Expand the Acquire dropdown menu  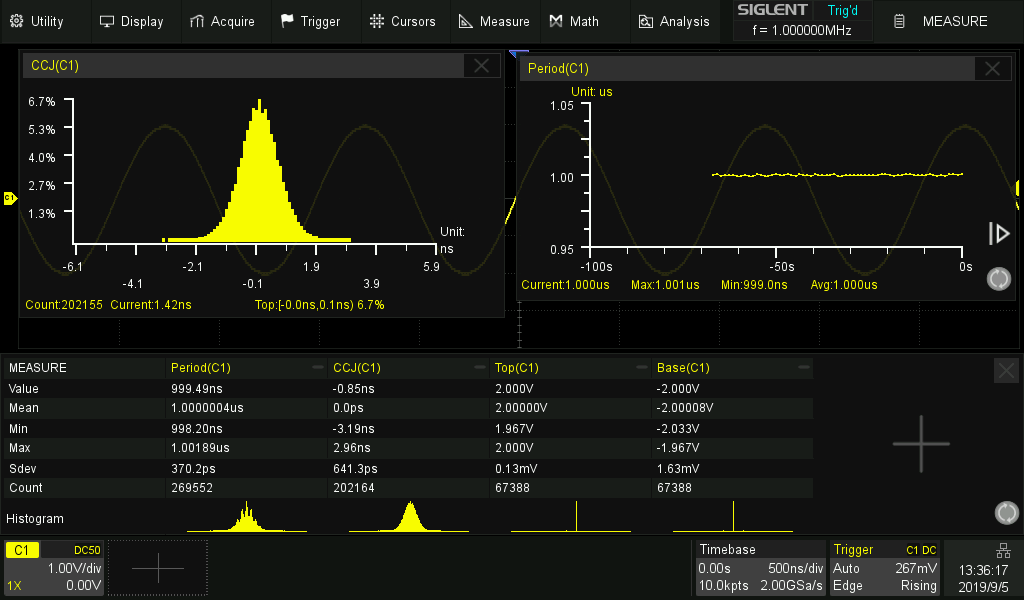222,21
